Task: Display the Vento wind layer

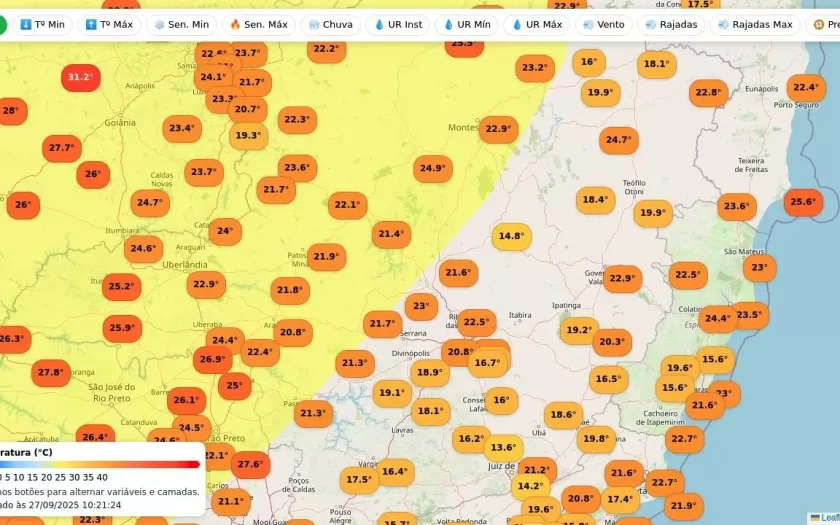Action: [x=603, y=24]
